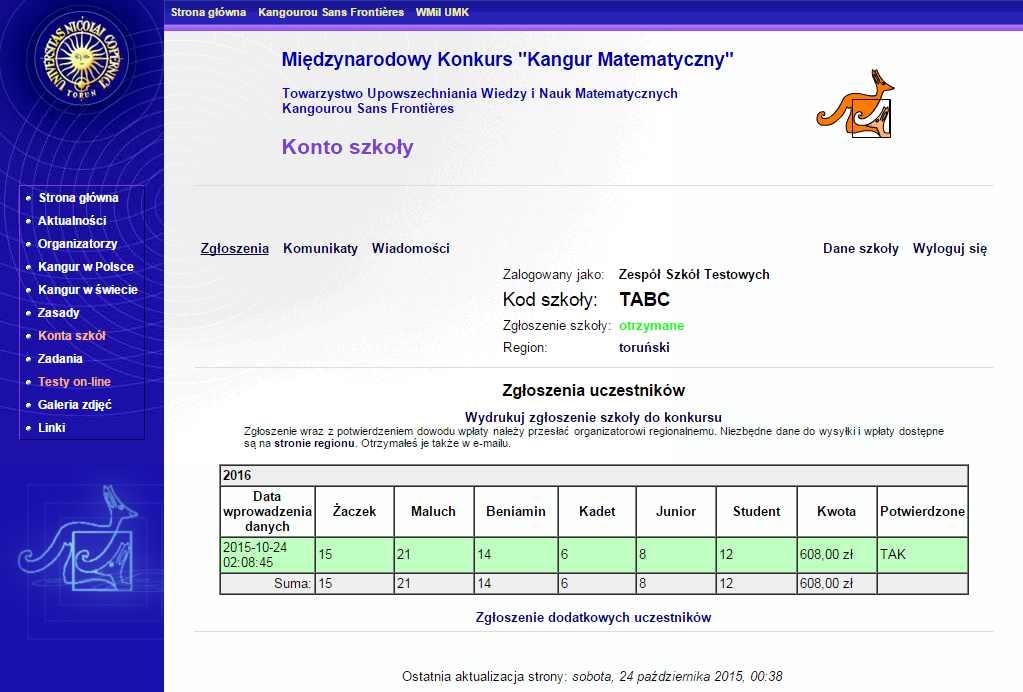Open Linki in sidebar

pyautogui.click(x=52, y=428)
